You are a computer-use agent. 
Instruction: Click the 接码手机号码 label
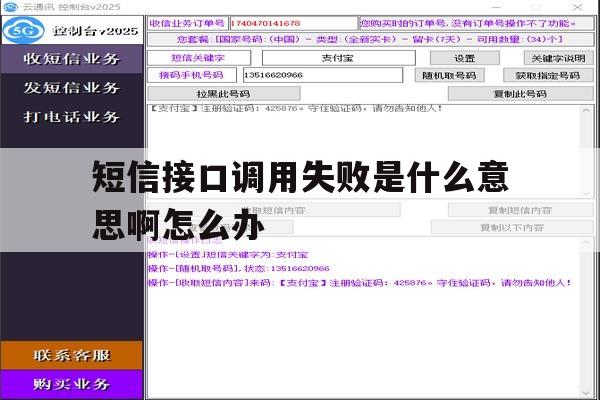(191, 75)
